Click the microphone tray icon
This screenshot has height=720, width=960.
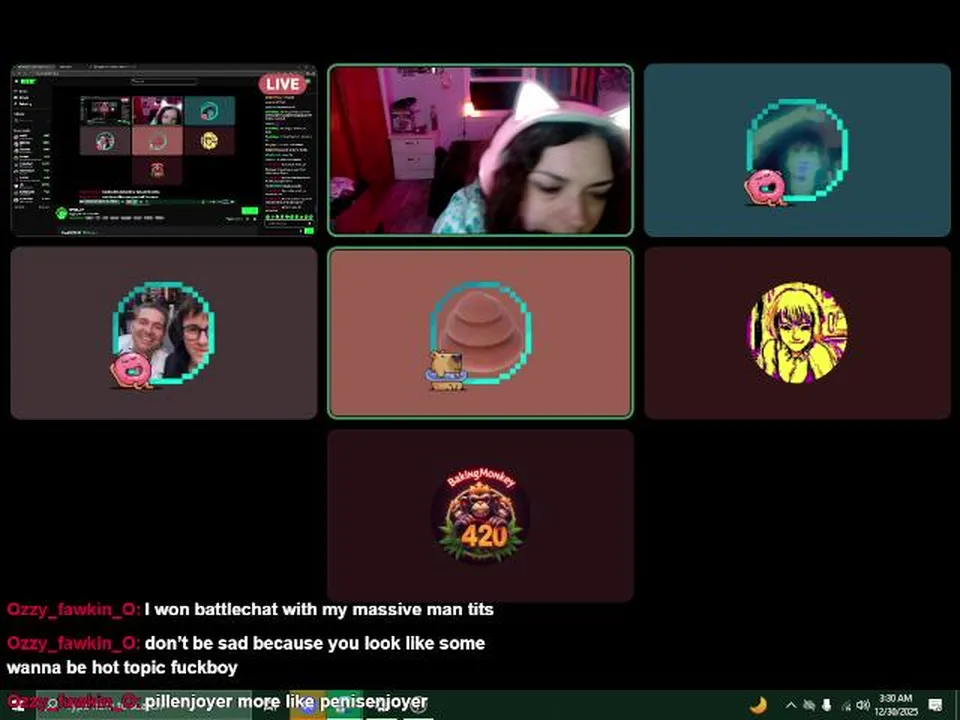(827, 705)
